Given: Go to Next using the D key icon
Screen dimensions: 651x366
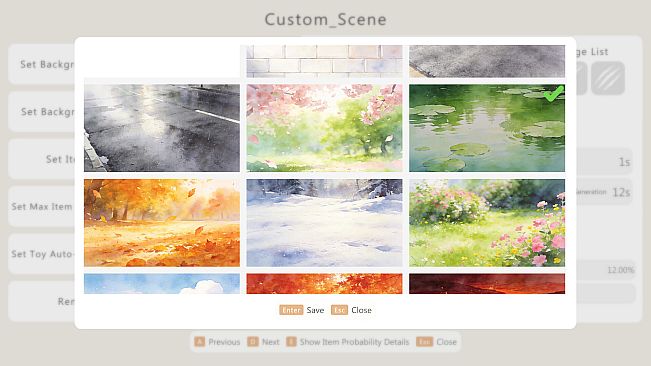Looking at the screenshot, I should pyautogui.click(x=253, y=342).
